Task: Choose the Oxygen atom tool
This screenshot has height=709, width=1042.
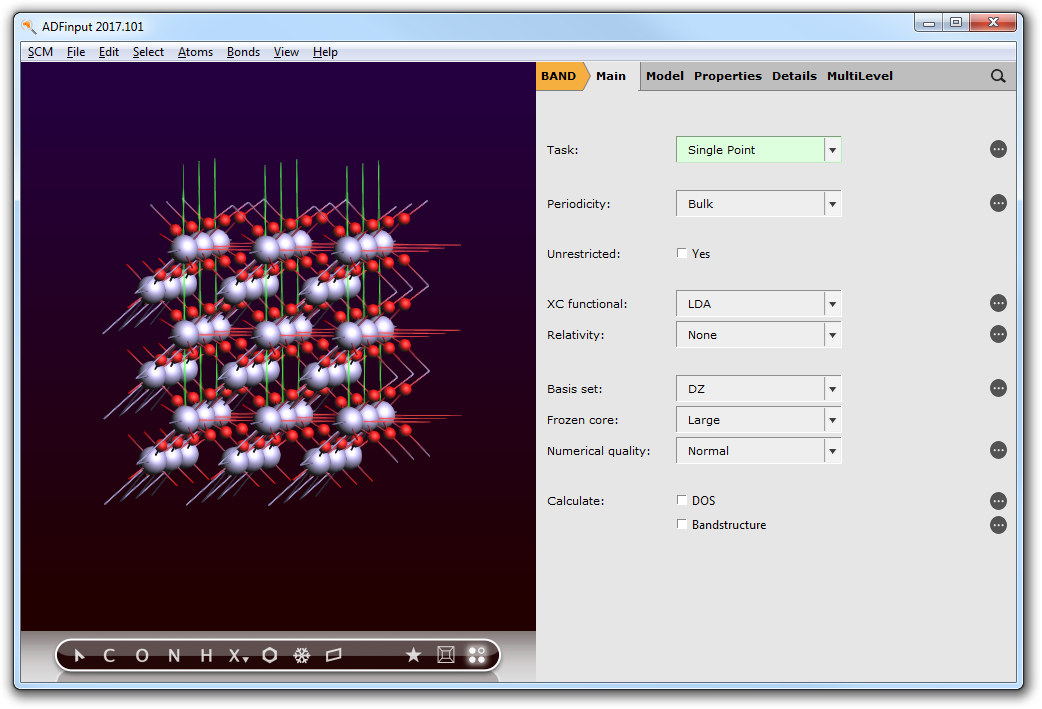Action: pyautogui.click(x=141, y=655)
